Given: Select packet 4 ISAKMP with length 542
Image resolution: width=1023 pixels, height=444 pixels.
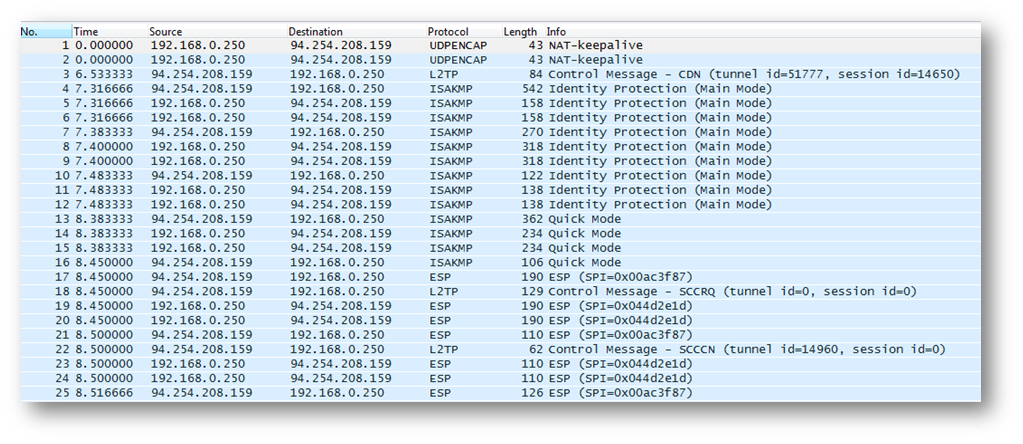Looking at the screenshot, I should (500, 89).
